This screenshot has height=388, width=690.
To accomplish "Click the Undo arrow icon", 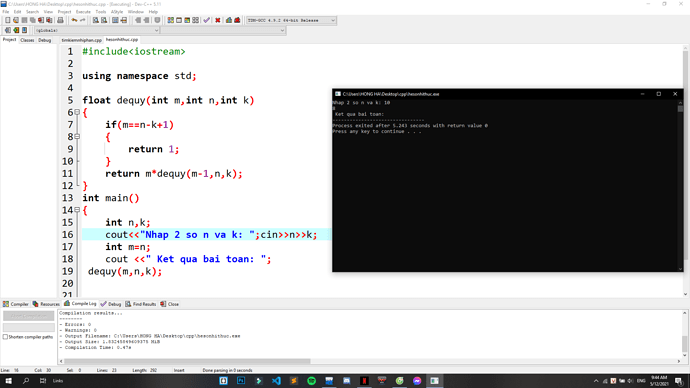I will point(74,20).
